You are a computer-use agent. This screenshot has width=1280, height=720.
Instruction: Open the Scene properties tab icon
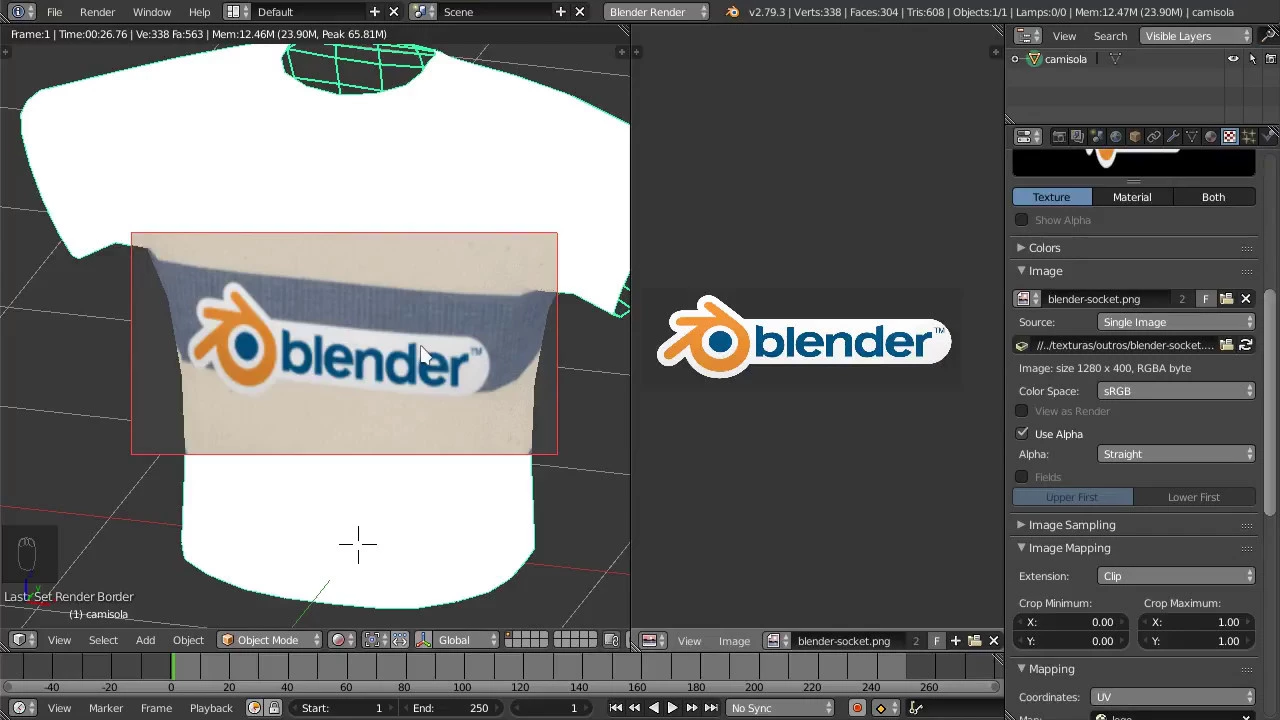pos(1097,136)
